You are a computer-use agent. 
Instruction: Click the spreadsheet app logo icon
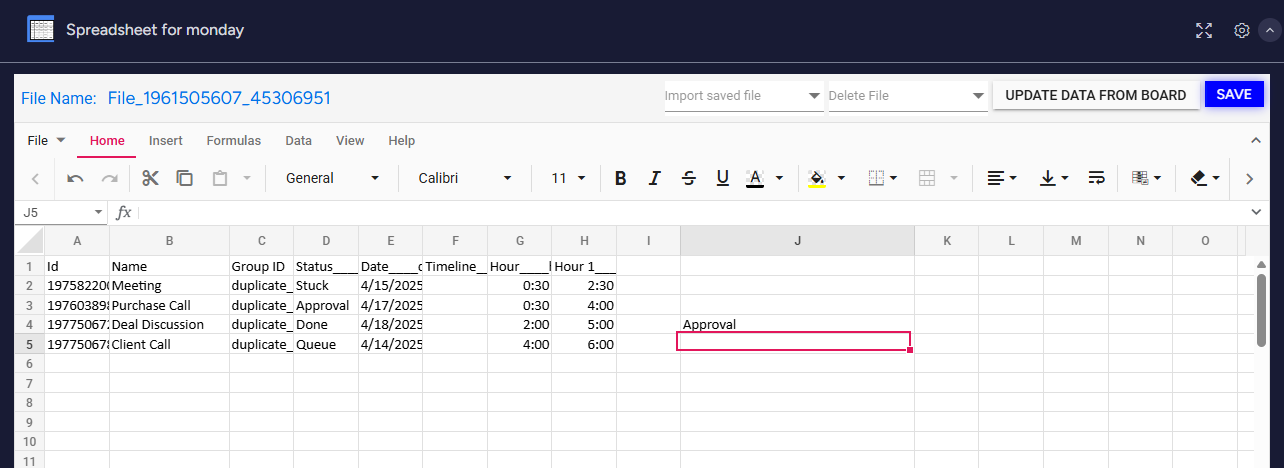click(x=41, y=29)
